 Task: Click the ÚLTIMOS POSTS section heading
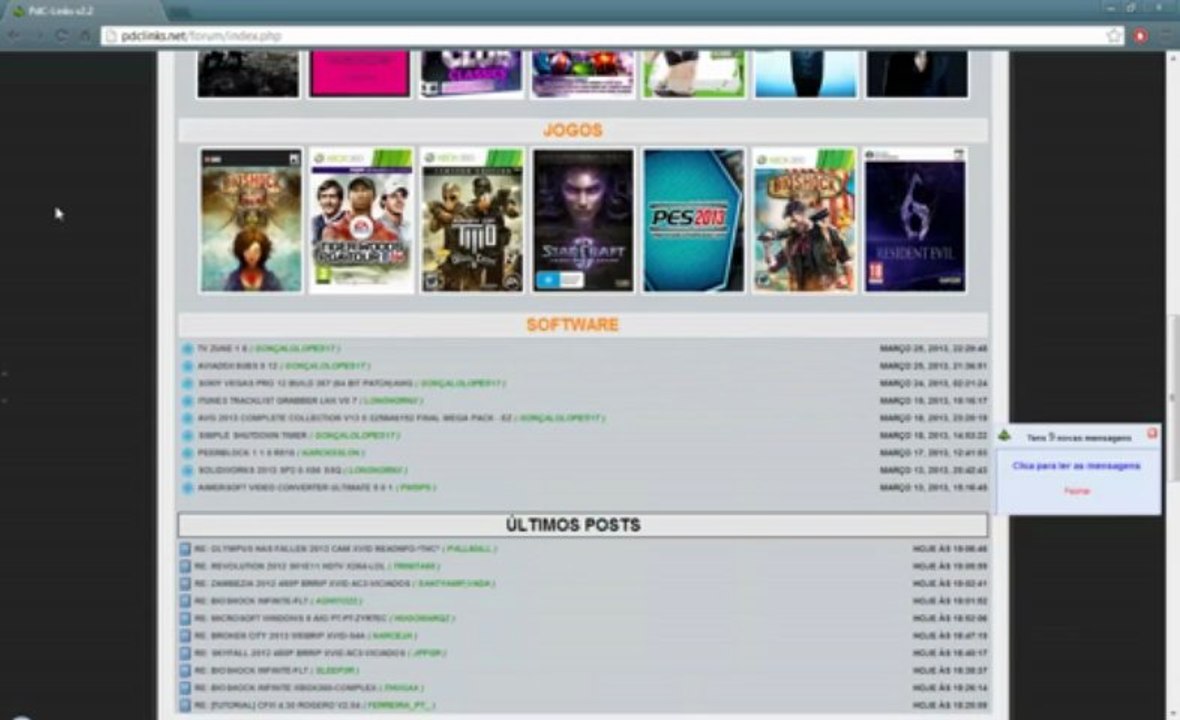tap(573, 525)
